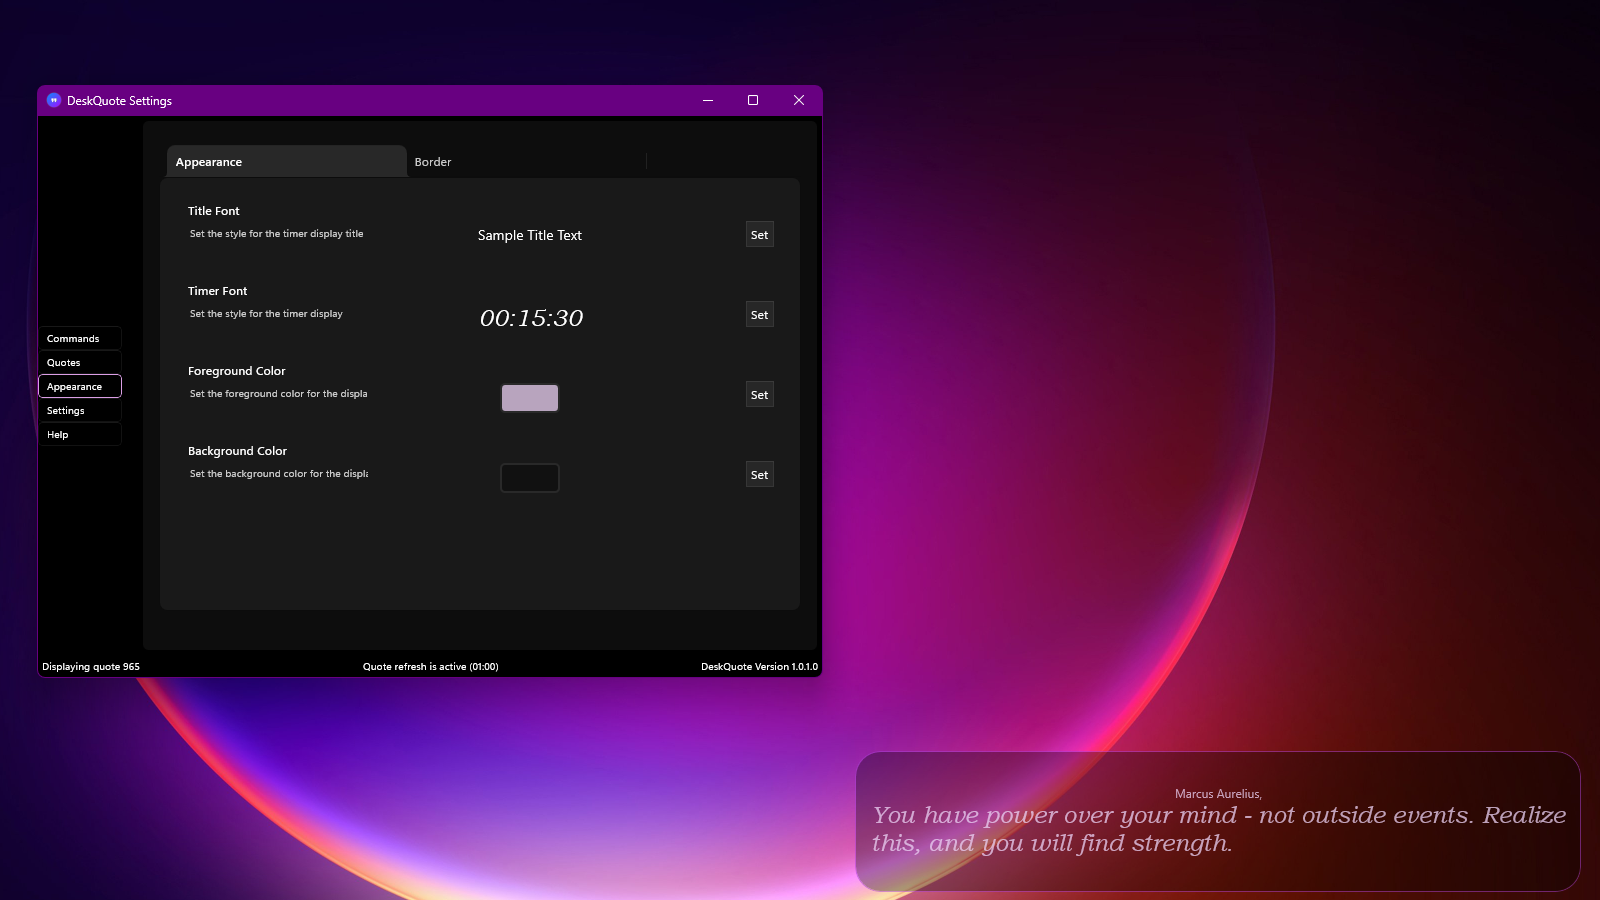This screenshot has width=1600, height=900.
Task: Select Settings in the sidebar
Action: coord(79,410)
